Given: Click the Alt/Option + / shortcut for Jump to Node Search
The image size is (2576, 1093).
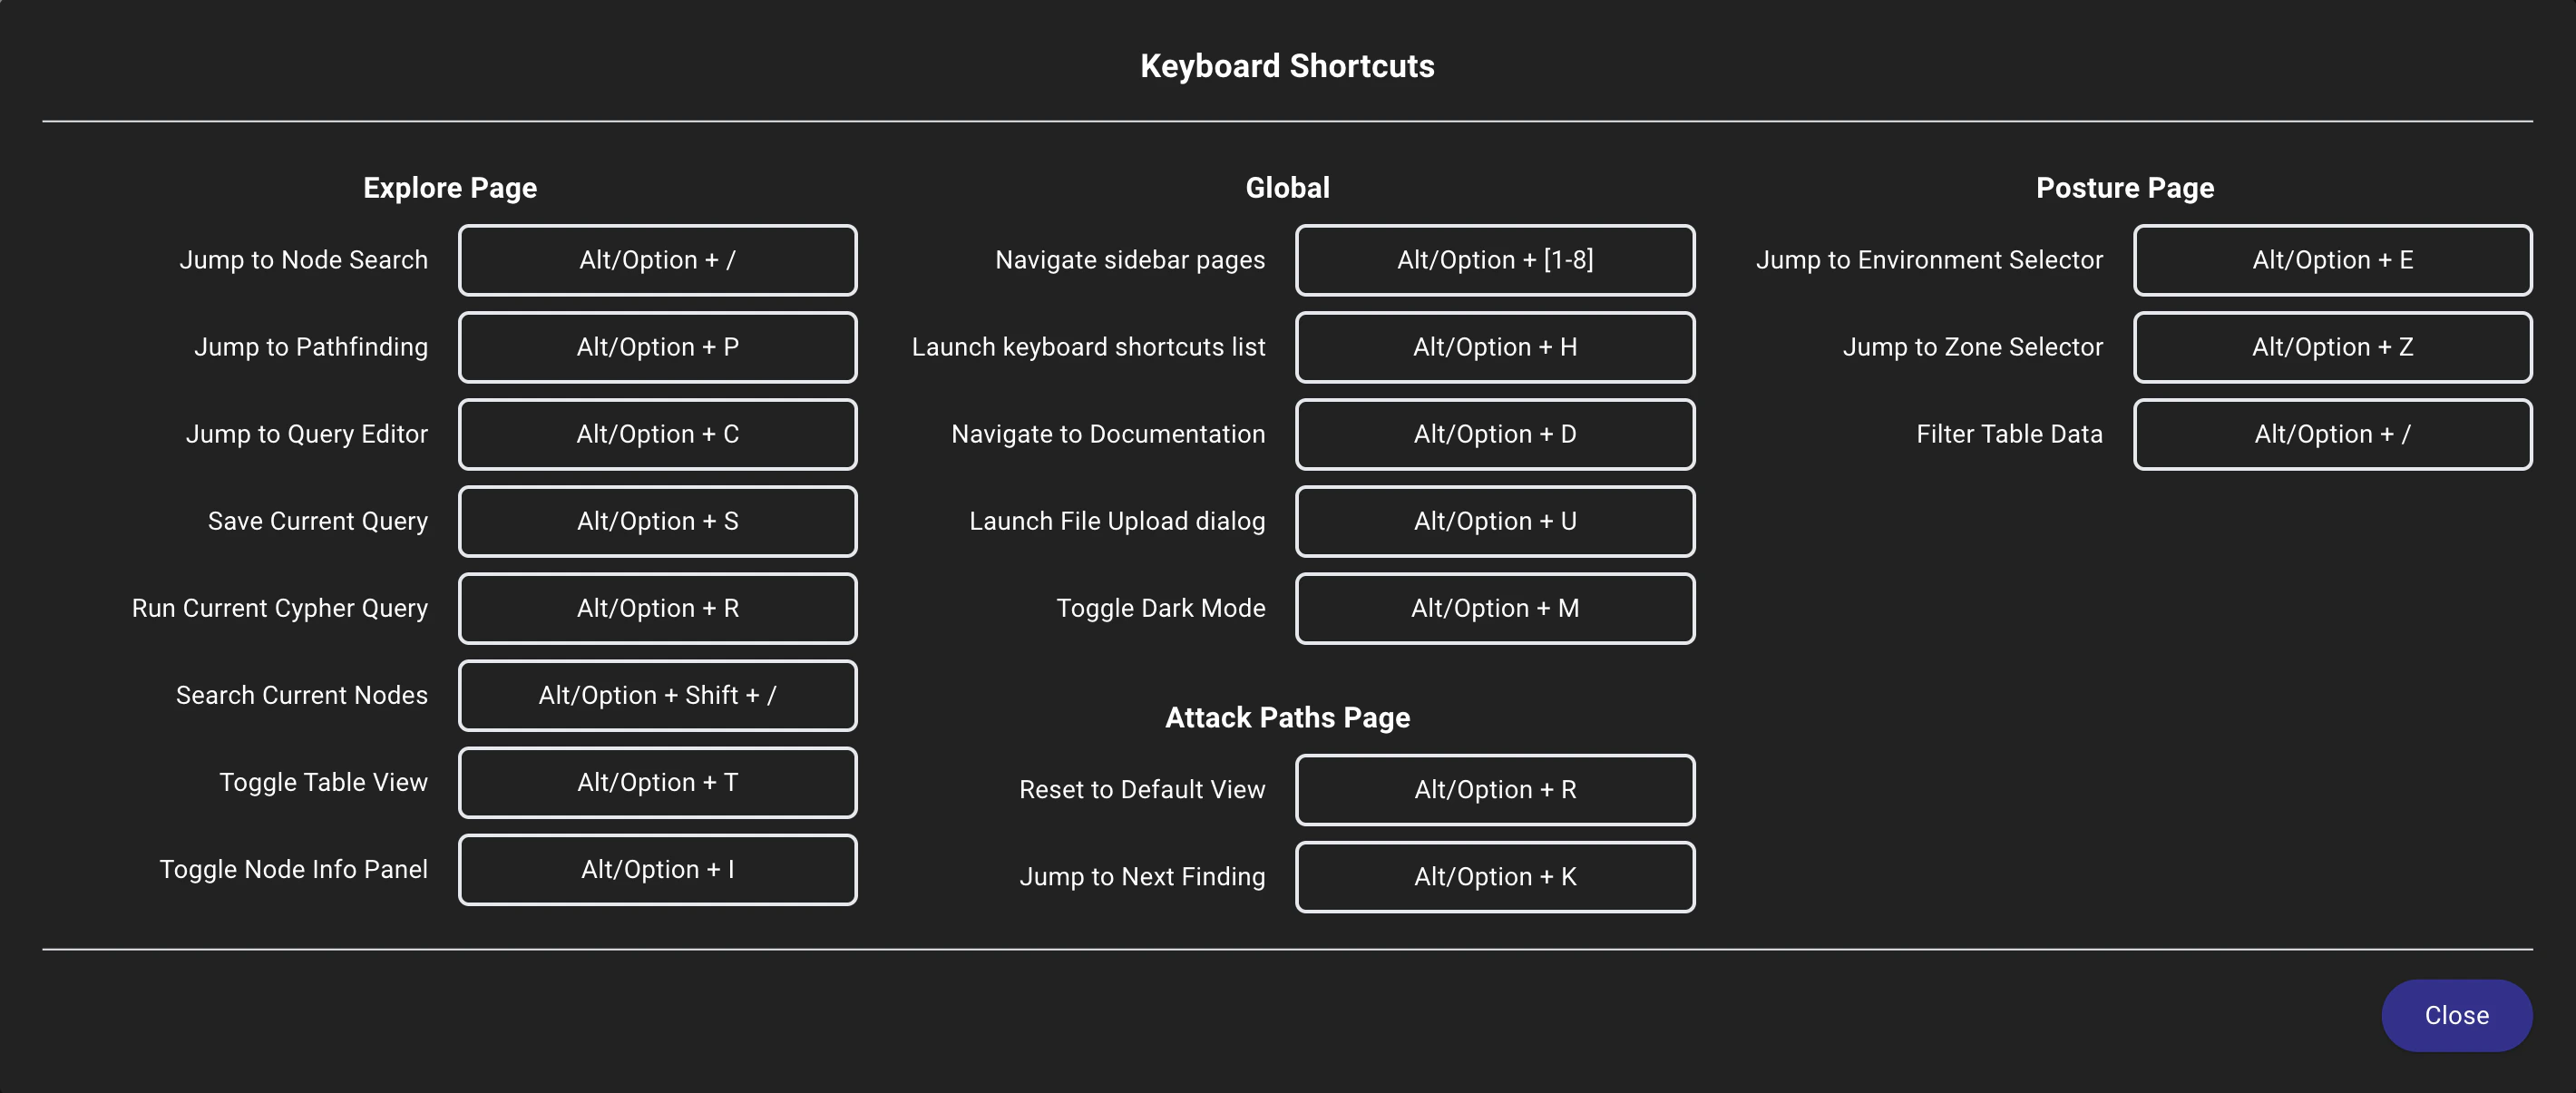Looking at the screenshot, I should 657,260.
